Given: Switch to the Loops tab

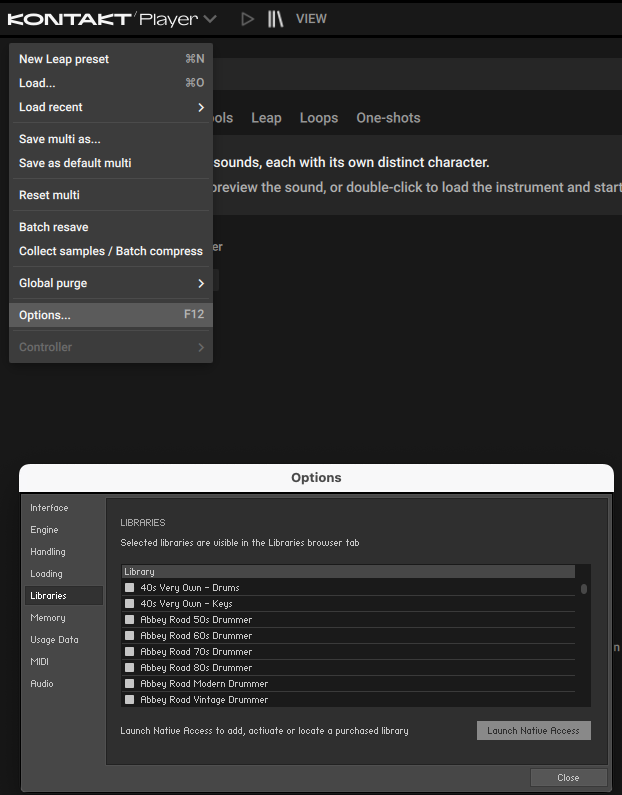Looking at the screenshot, I should [319, 118].
